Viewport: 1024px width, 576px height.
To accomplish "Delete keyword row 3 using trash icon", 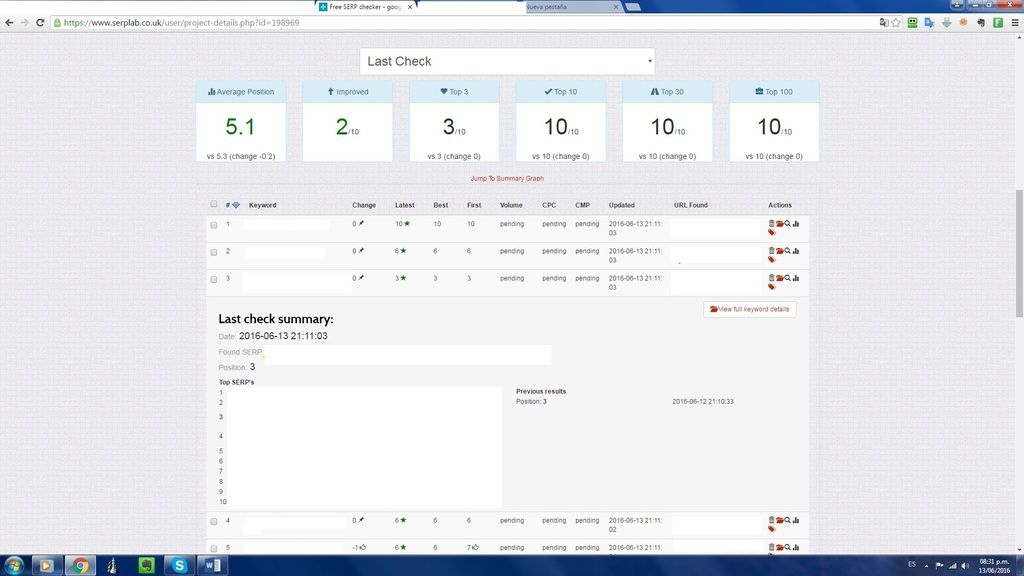I will coord(771,278).
